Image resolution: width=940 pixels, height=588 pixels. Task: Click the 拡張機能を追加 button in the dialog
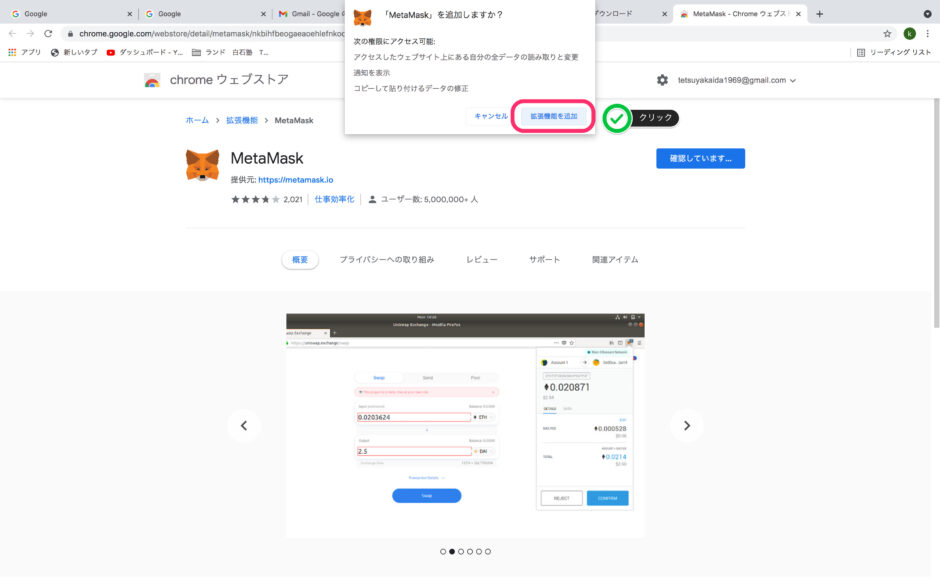[x=553, y=117]
